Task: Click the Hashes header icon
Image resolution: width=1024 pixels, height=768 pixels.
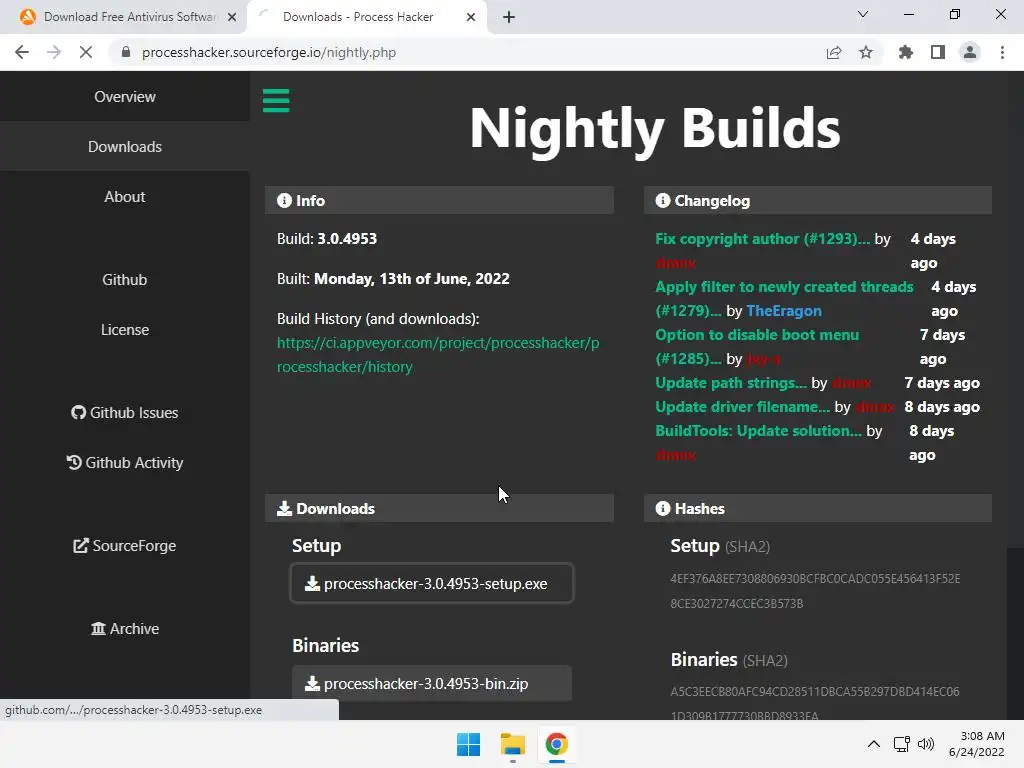Action: [x=663, y=509]
